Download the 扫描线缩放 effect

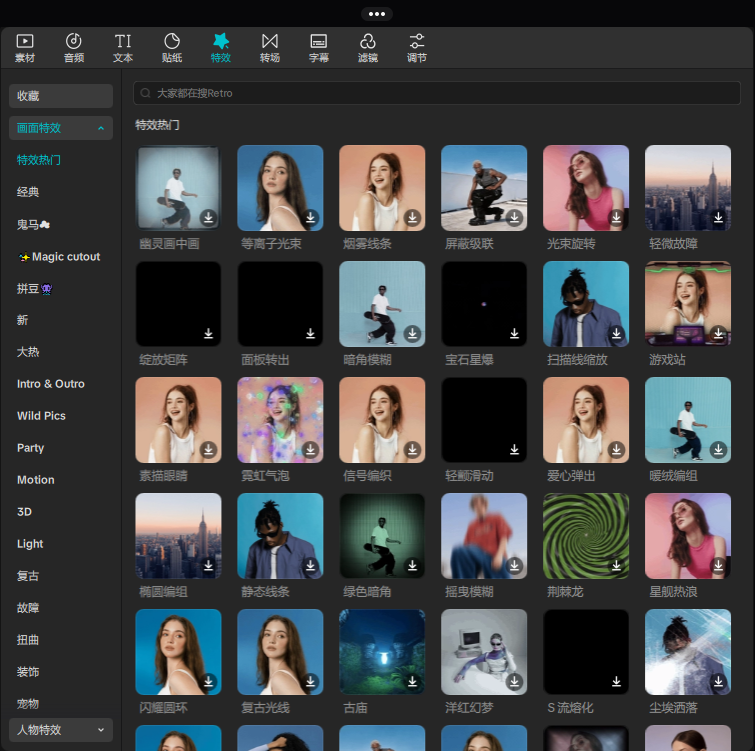pos(616,334)
